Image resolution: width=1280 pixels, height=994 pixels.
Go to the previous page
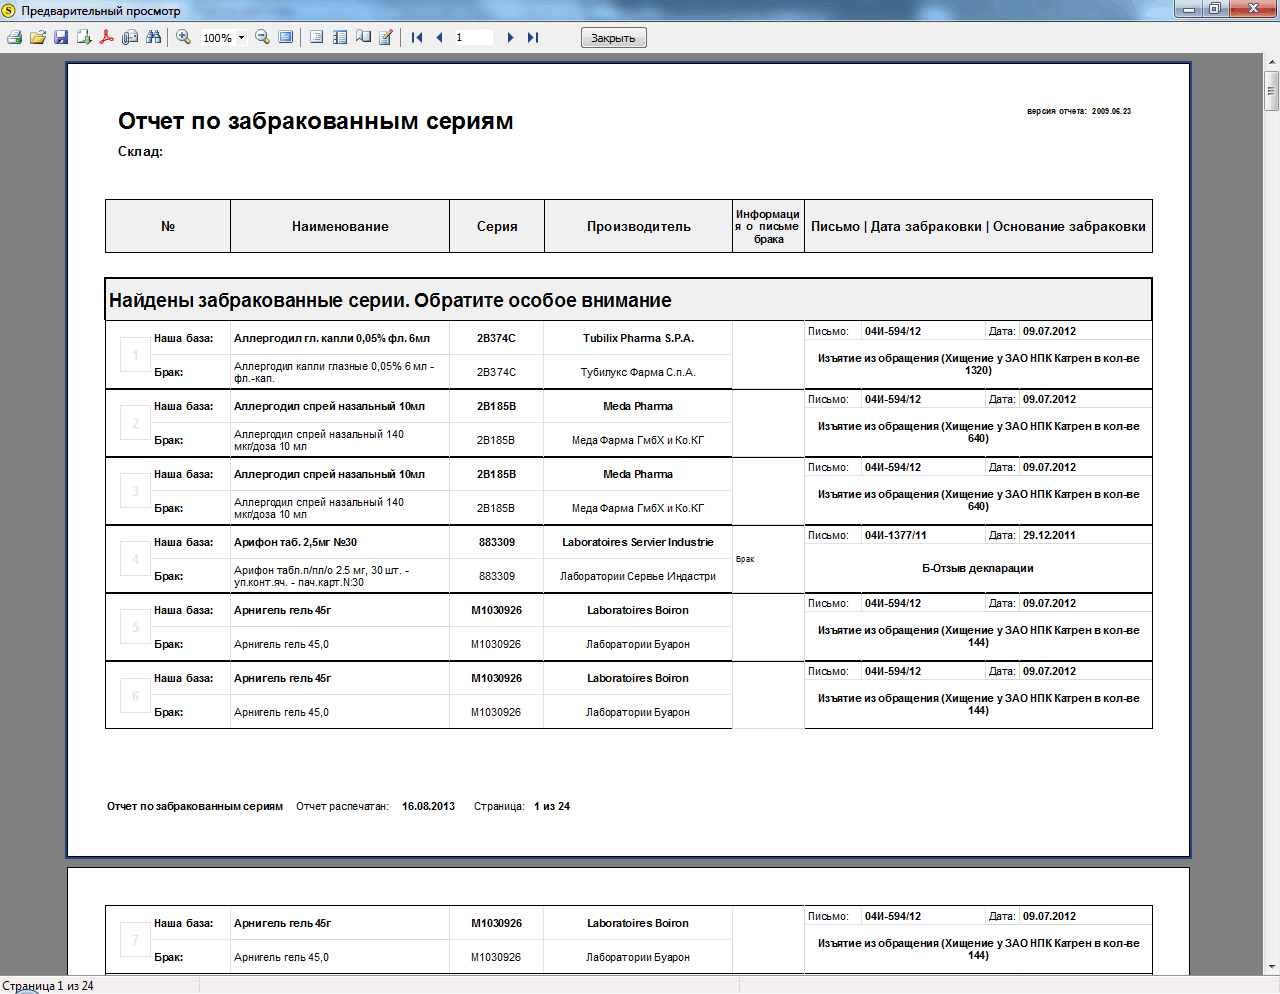[x=439, y=37]
